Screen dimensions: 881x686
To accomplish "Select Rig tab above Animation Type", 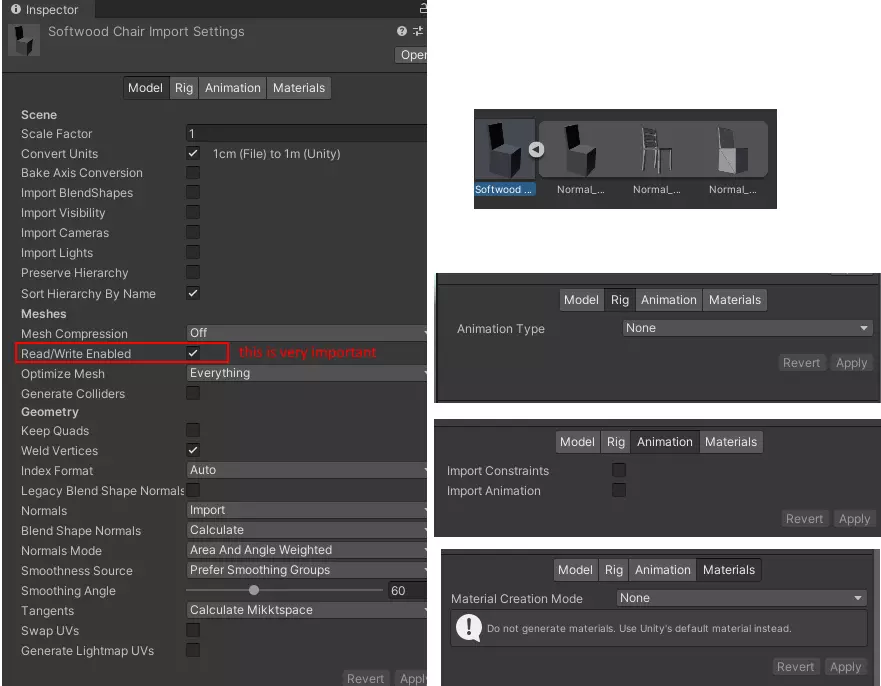I will point(620,299).
